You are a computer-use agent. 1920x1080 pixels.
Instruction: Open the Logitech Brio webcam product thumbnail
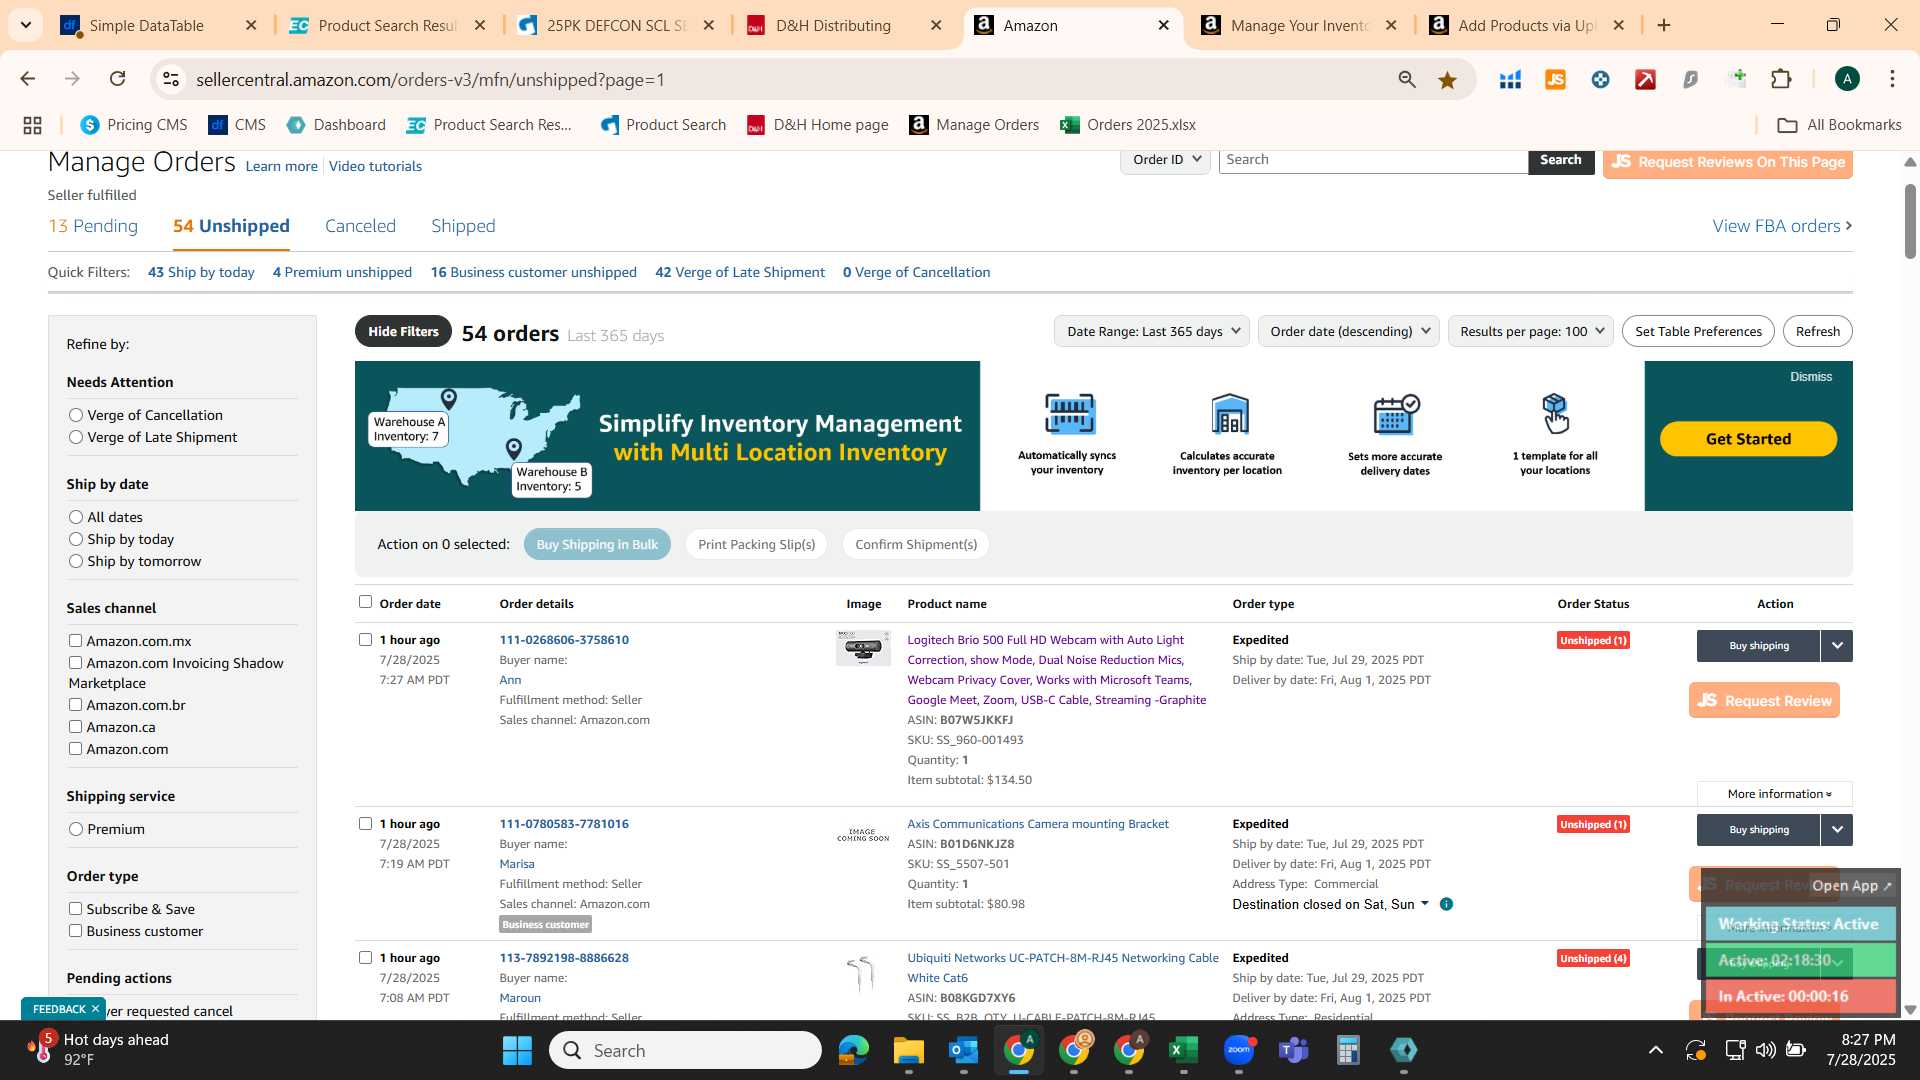[863, 648]
